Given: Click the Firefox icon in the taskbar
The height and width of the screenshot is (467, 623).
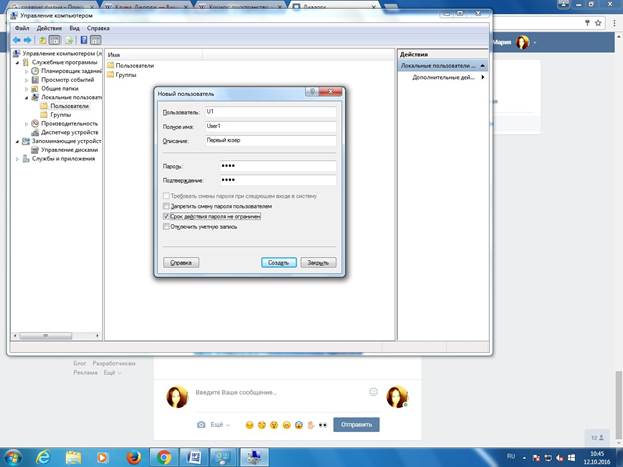Looking at the screenshot, I should [x=132, y=456].
